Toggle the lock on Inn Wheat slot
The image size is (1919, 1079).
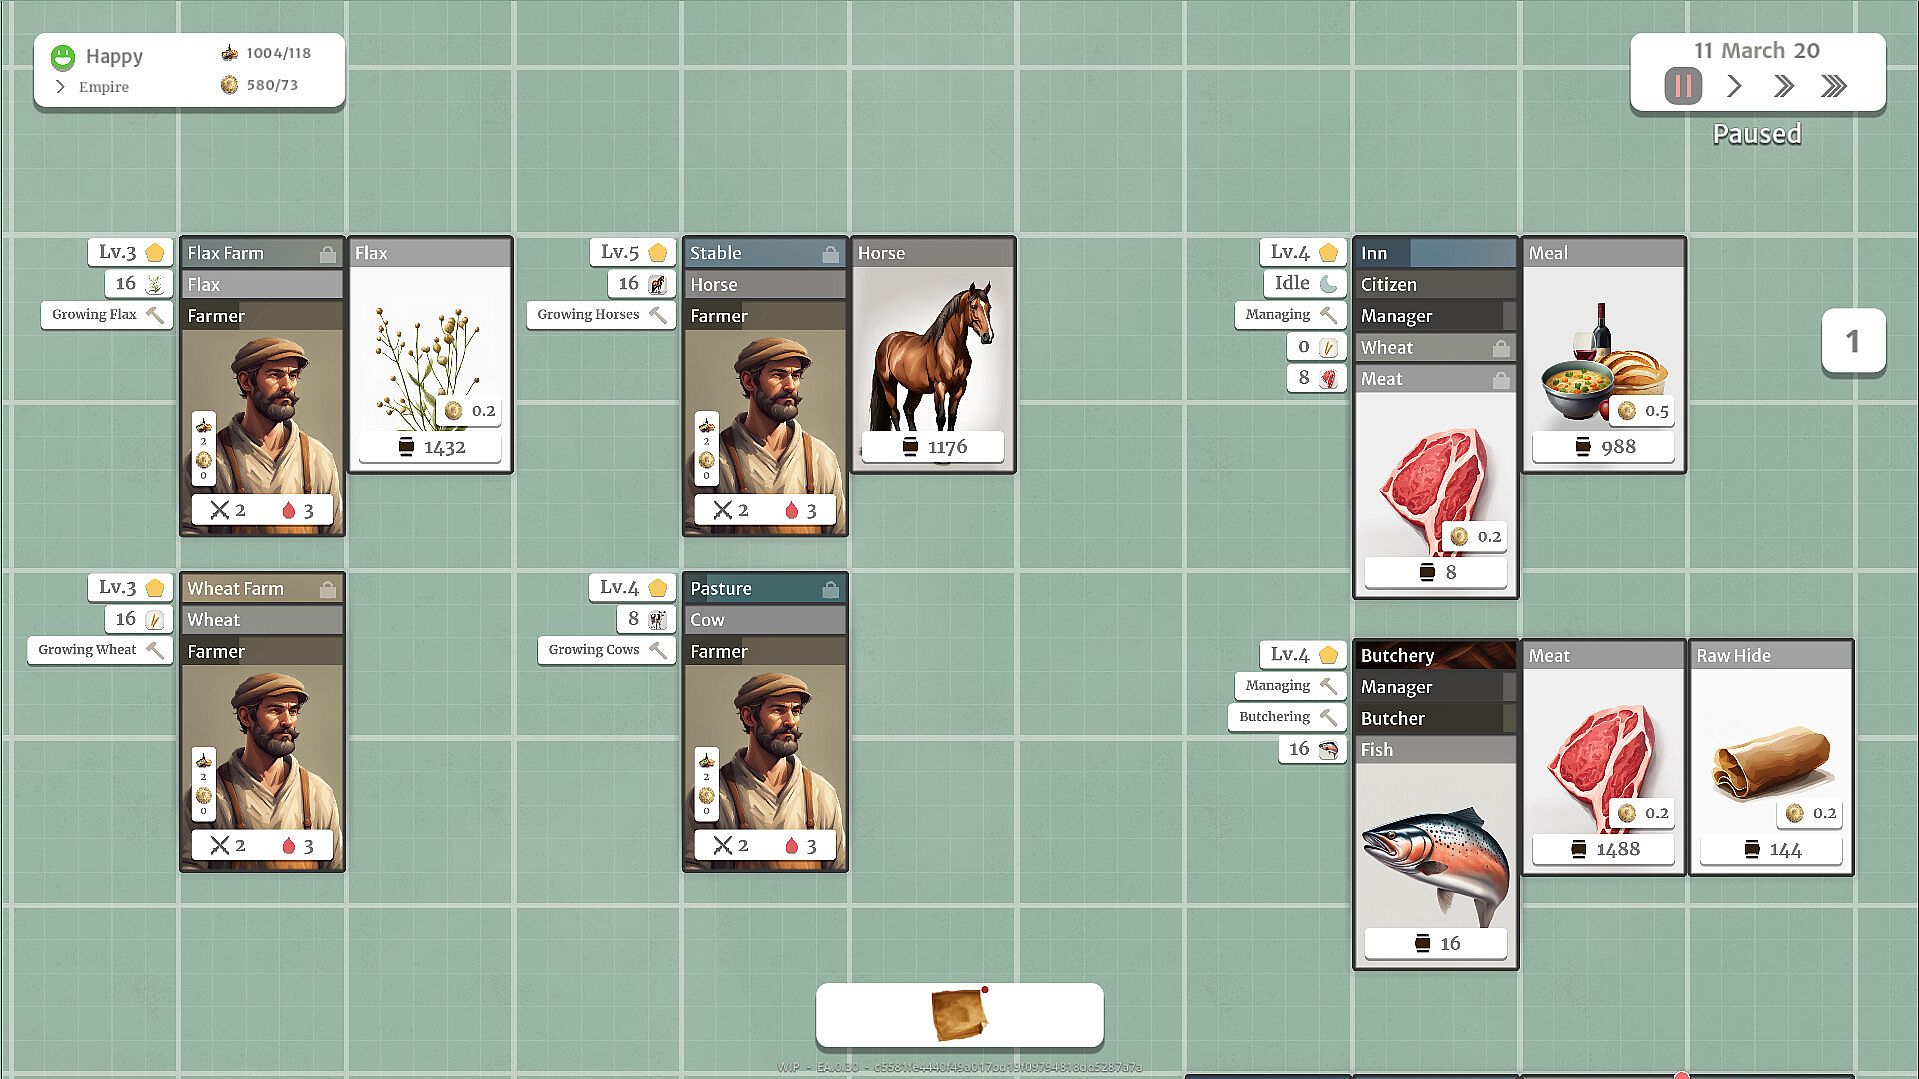(1501, 348)
